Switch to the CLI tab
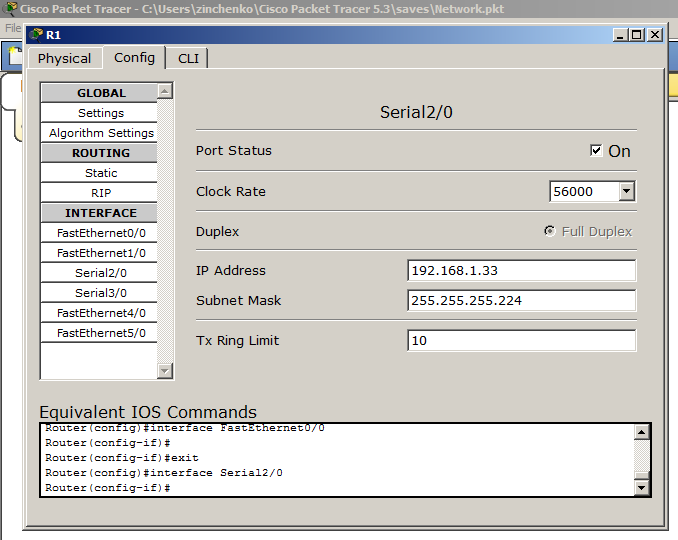 pos(188,58)
